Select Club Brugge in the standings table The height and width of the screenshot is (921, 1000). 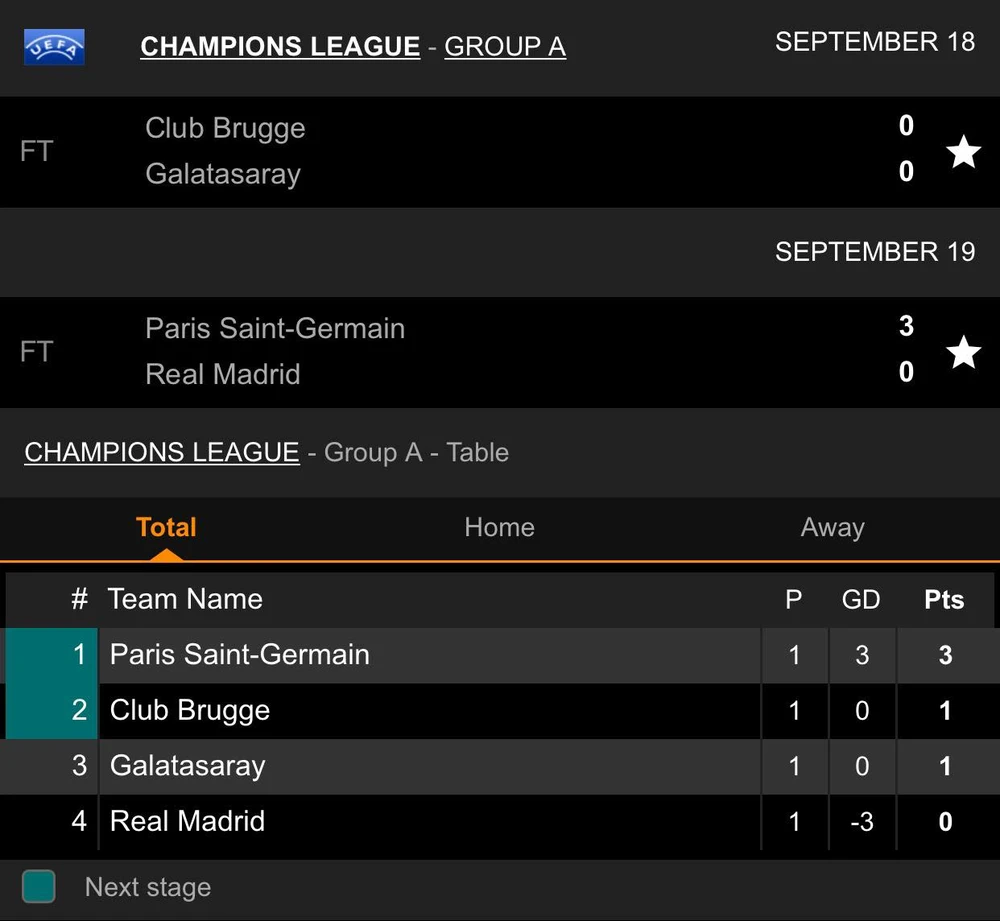point(190,711)
